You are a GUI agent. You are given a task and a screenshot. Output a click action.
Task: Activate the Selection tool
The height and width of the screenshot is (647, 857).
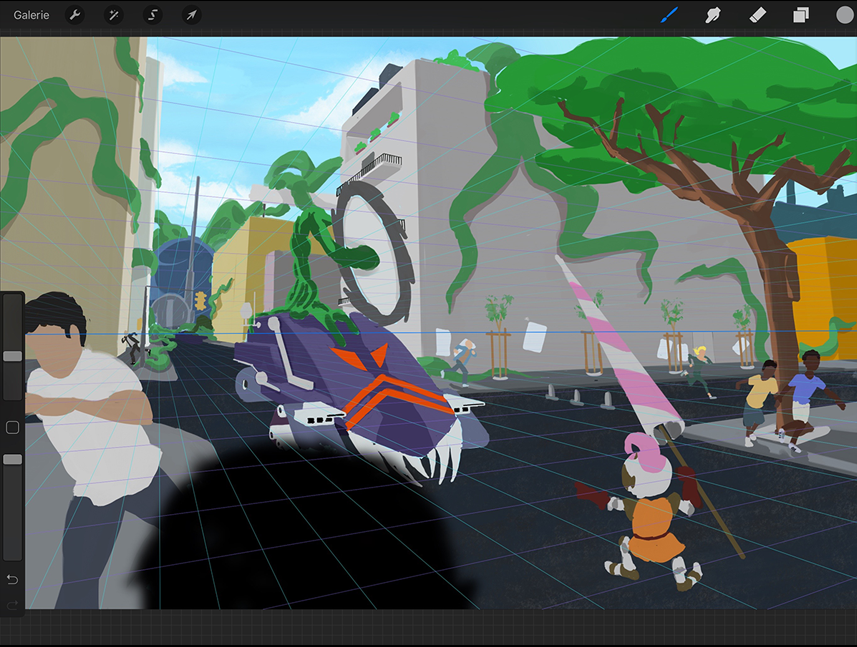[152, 15]
